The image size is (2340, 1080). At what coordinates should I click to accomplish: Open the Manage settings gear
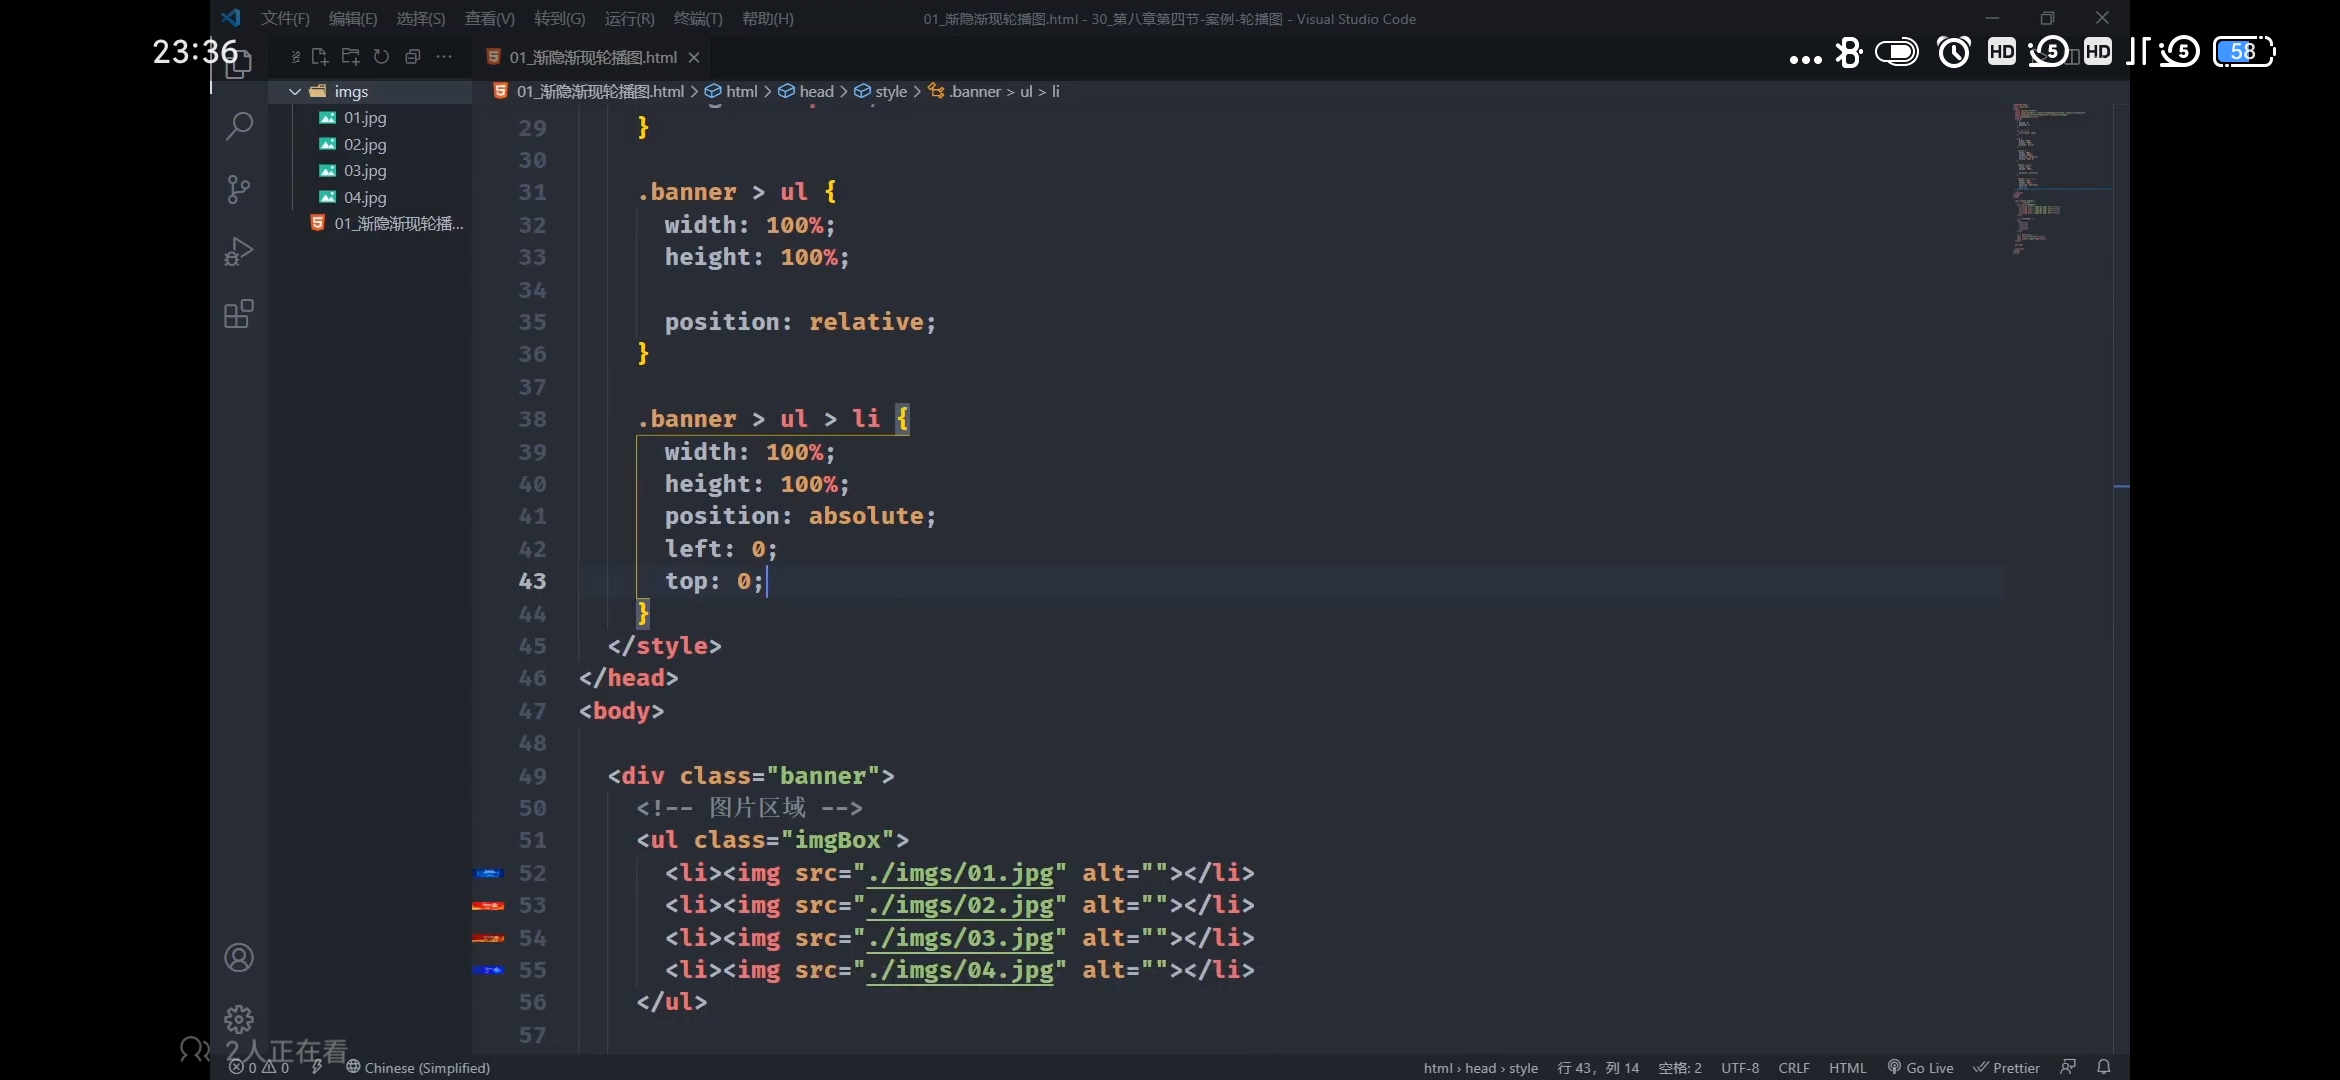tap(239, 1019)
